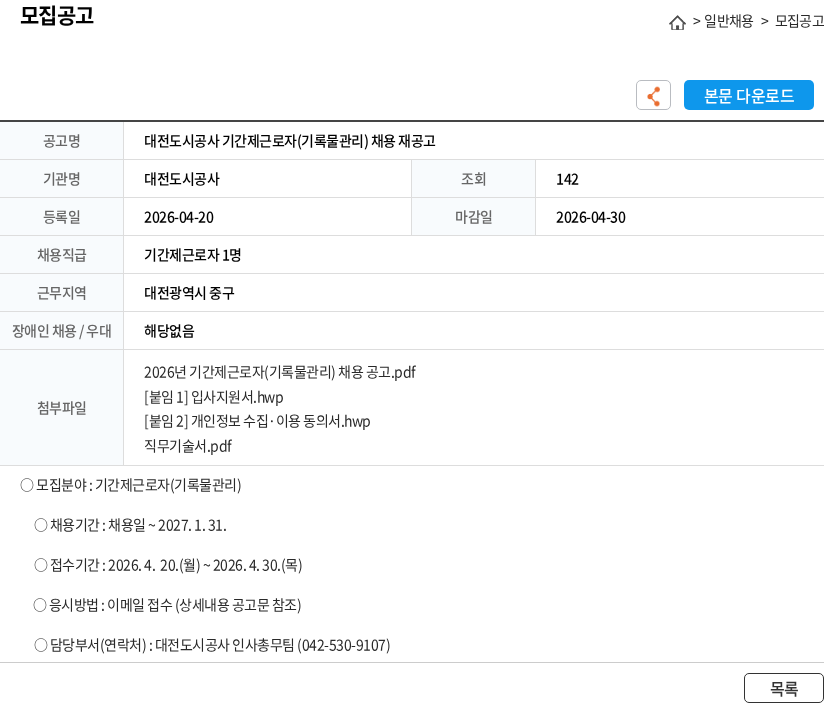Click the 마감일 column label
Image resolution: width=824 pixels, height=703 pixels.
coord(473,217)
